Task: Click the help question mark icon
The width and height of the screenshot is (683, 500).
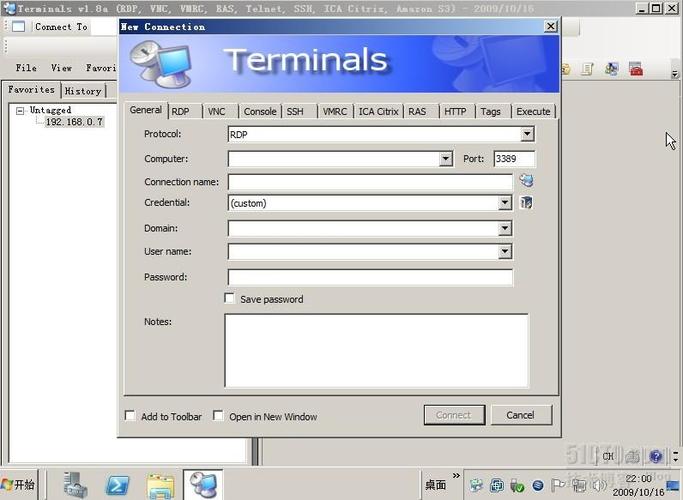Action: coord(656,456)
